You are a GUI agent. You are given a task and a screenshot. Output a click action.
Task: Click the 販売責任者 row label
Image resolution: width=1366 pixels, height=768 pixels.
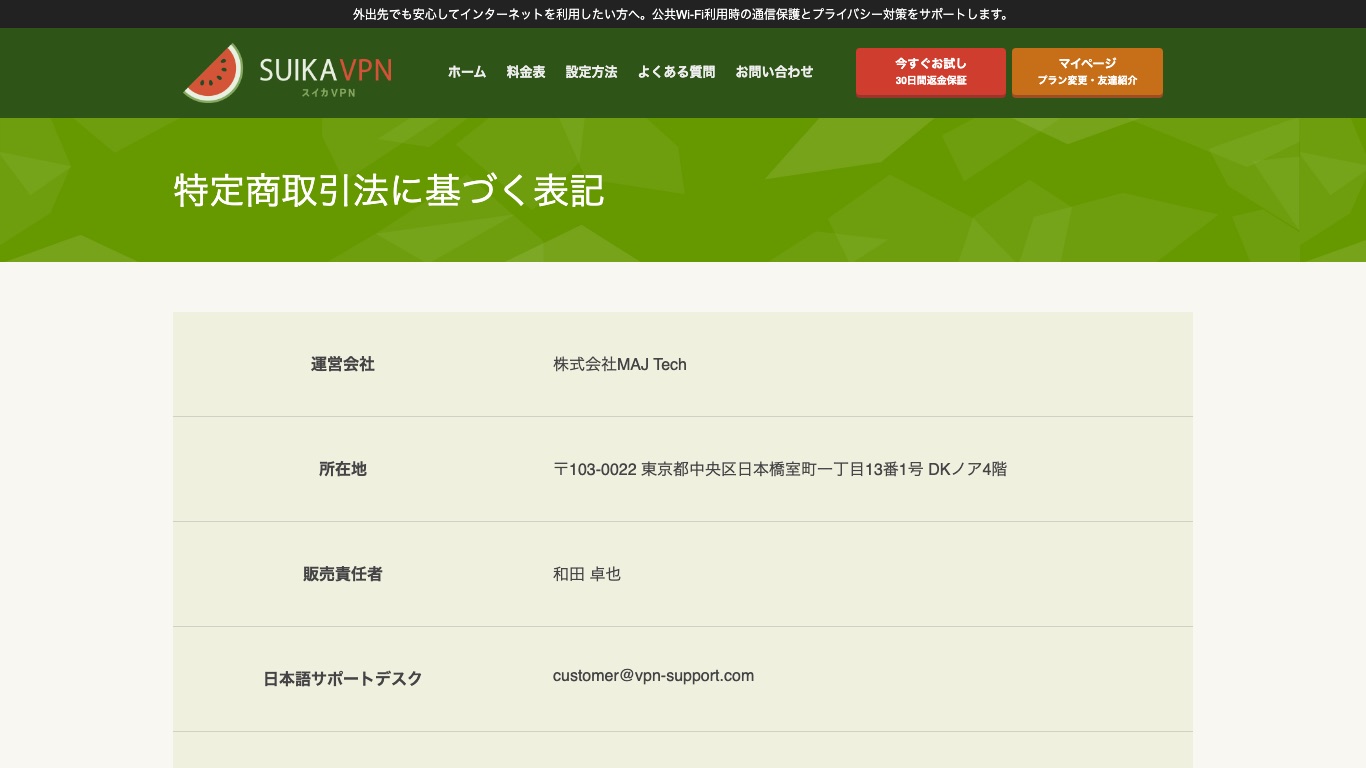point(343,574)
